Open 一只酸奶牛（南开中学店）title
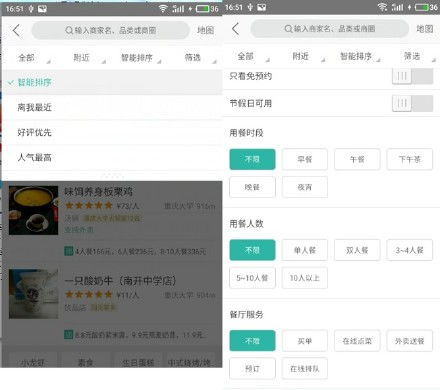 click(x=120, y=281)
